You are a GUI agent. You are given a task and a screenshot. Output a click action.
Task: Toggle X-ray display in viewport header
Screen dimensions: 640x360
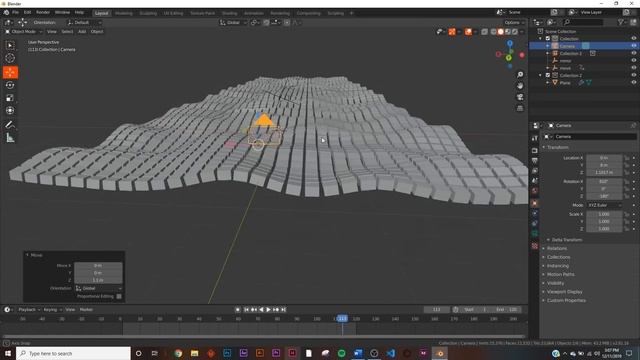[484, 31]
